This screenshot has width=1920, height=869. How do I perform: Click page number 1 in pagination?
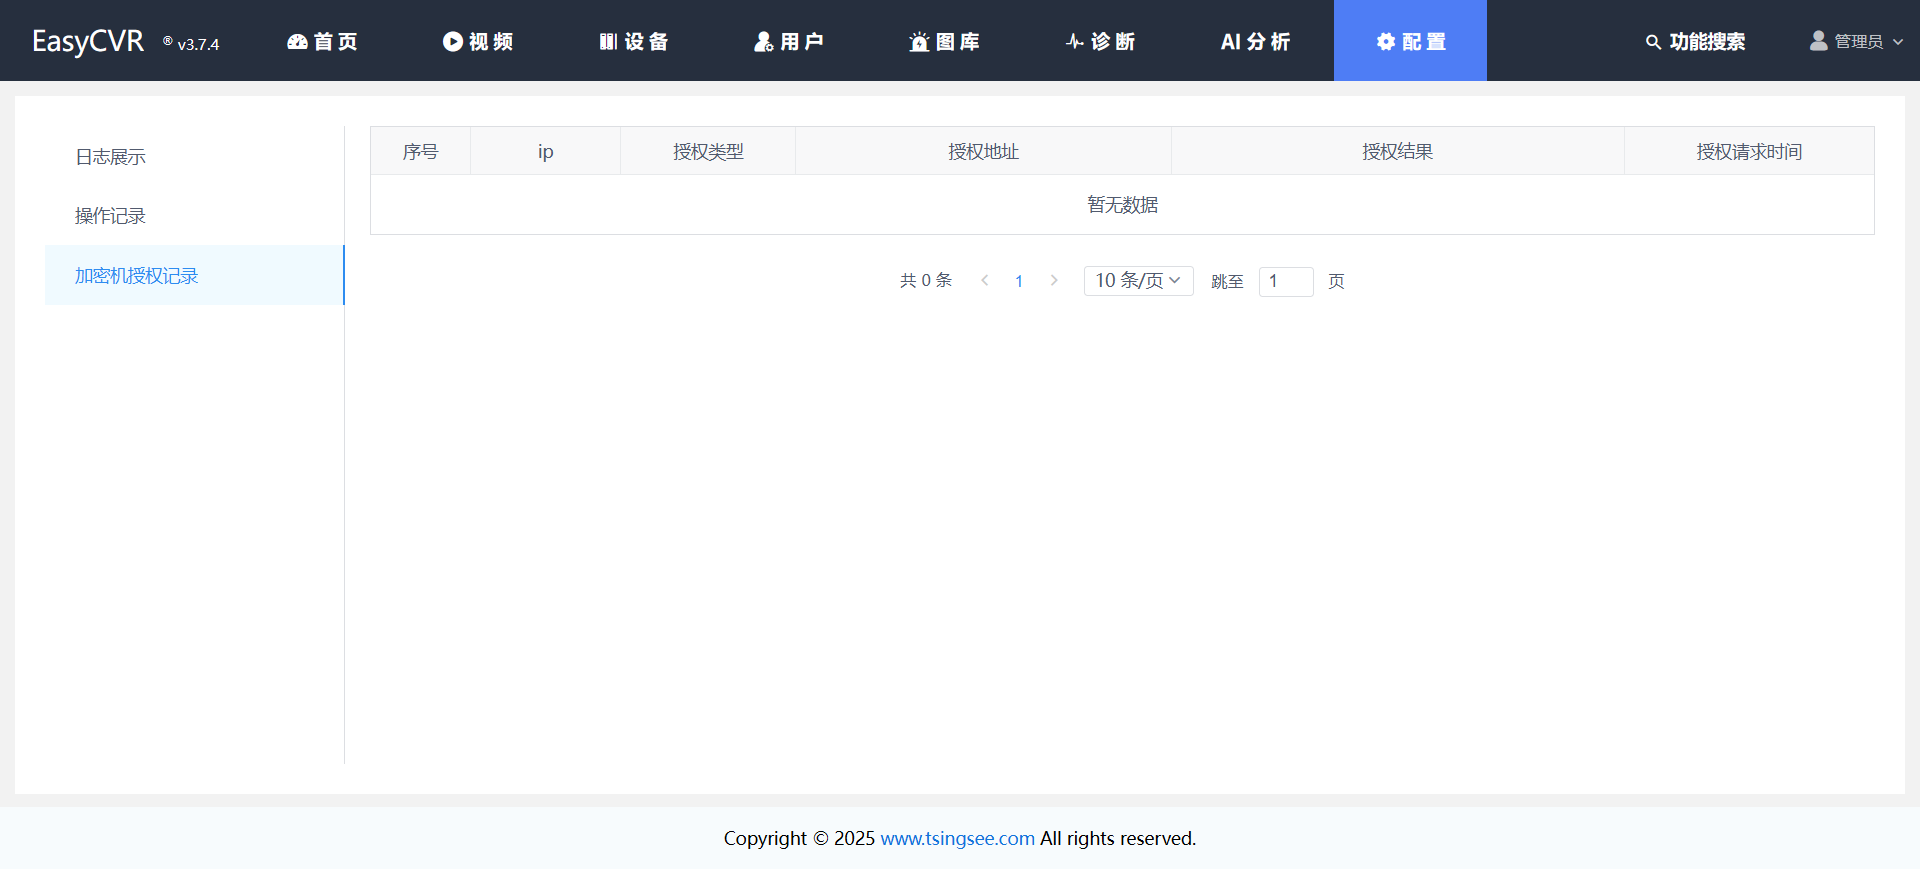1019,281
